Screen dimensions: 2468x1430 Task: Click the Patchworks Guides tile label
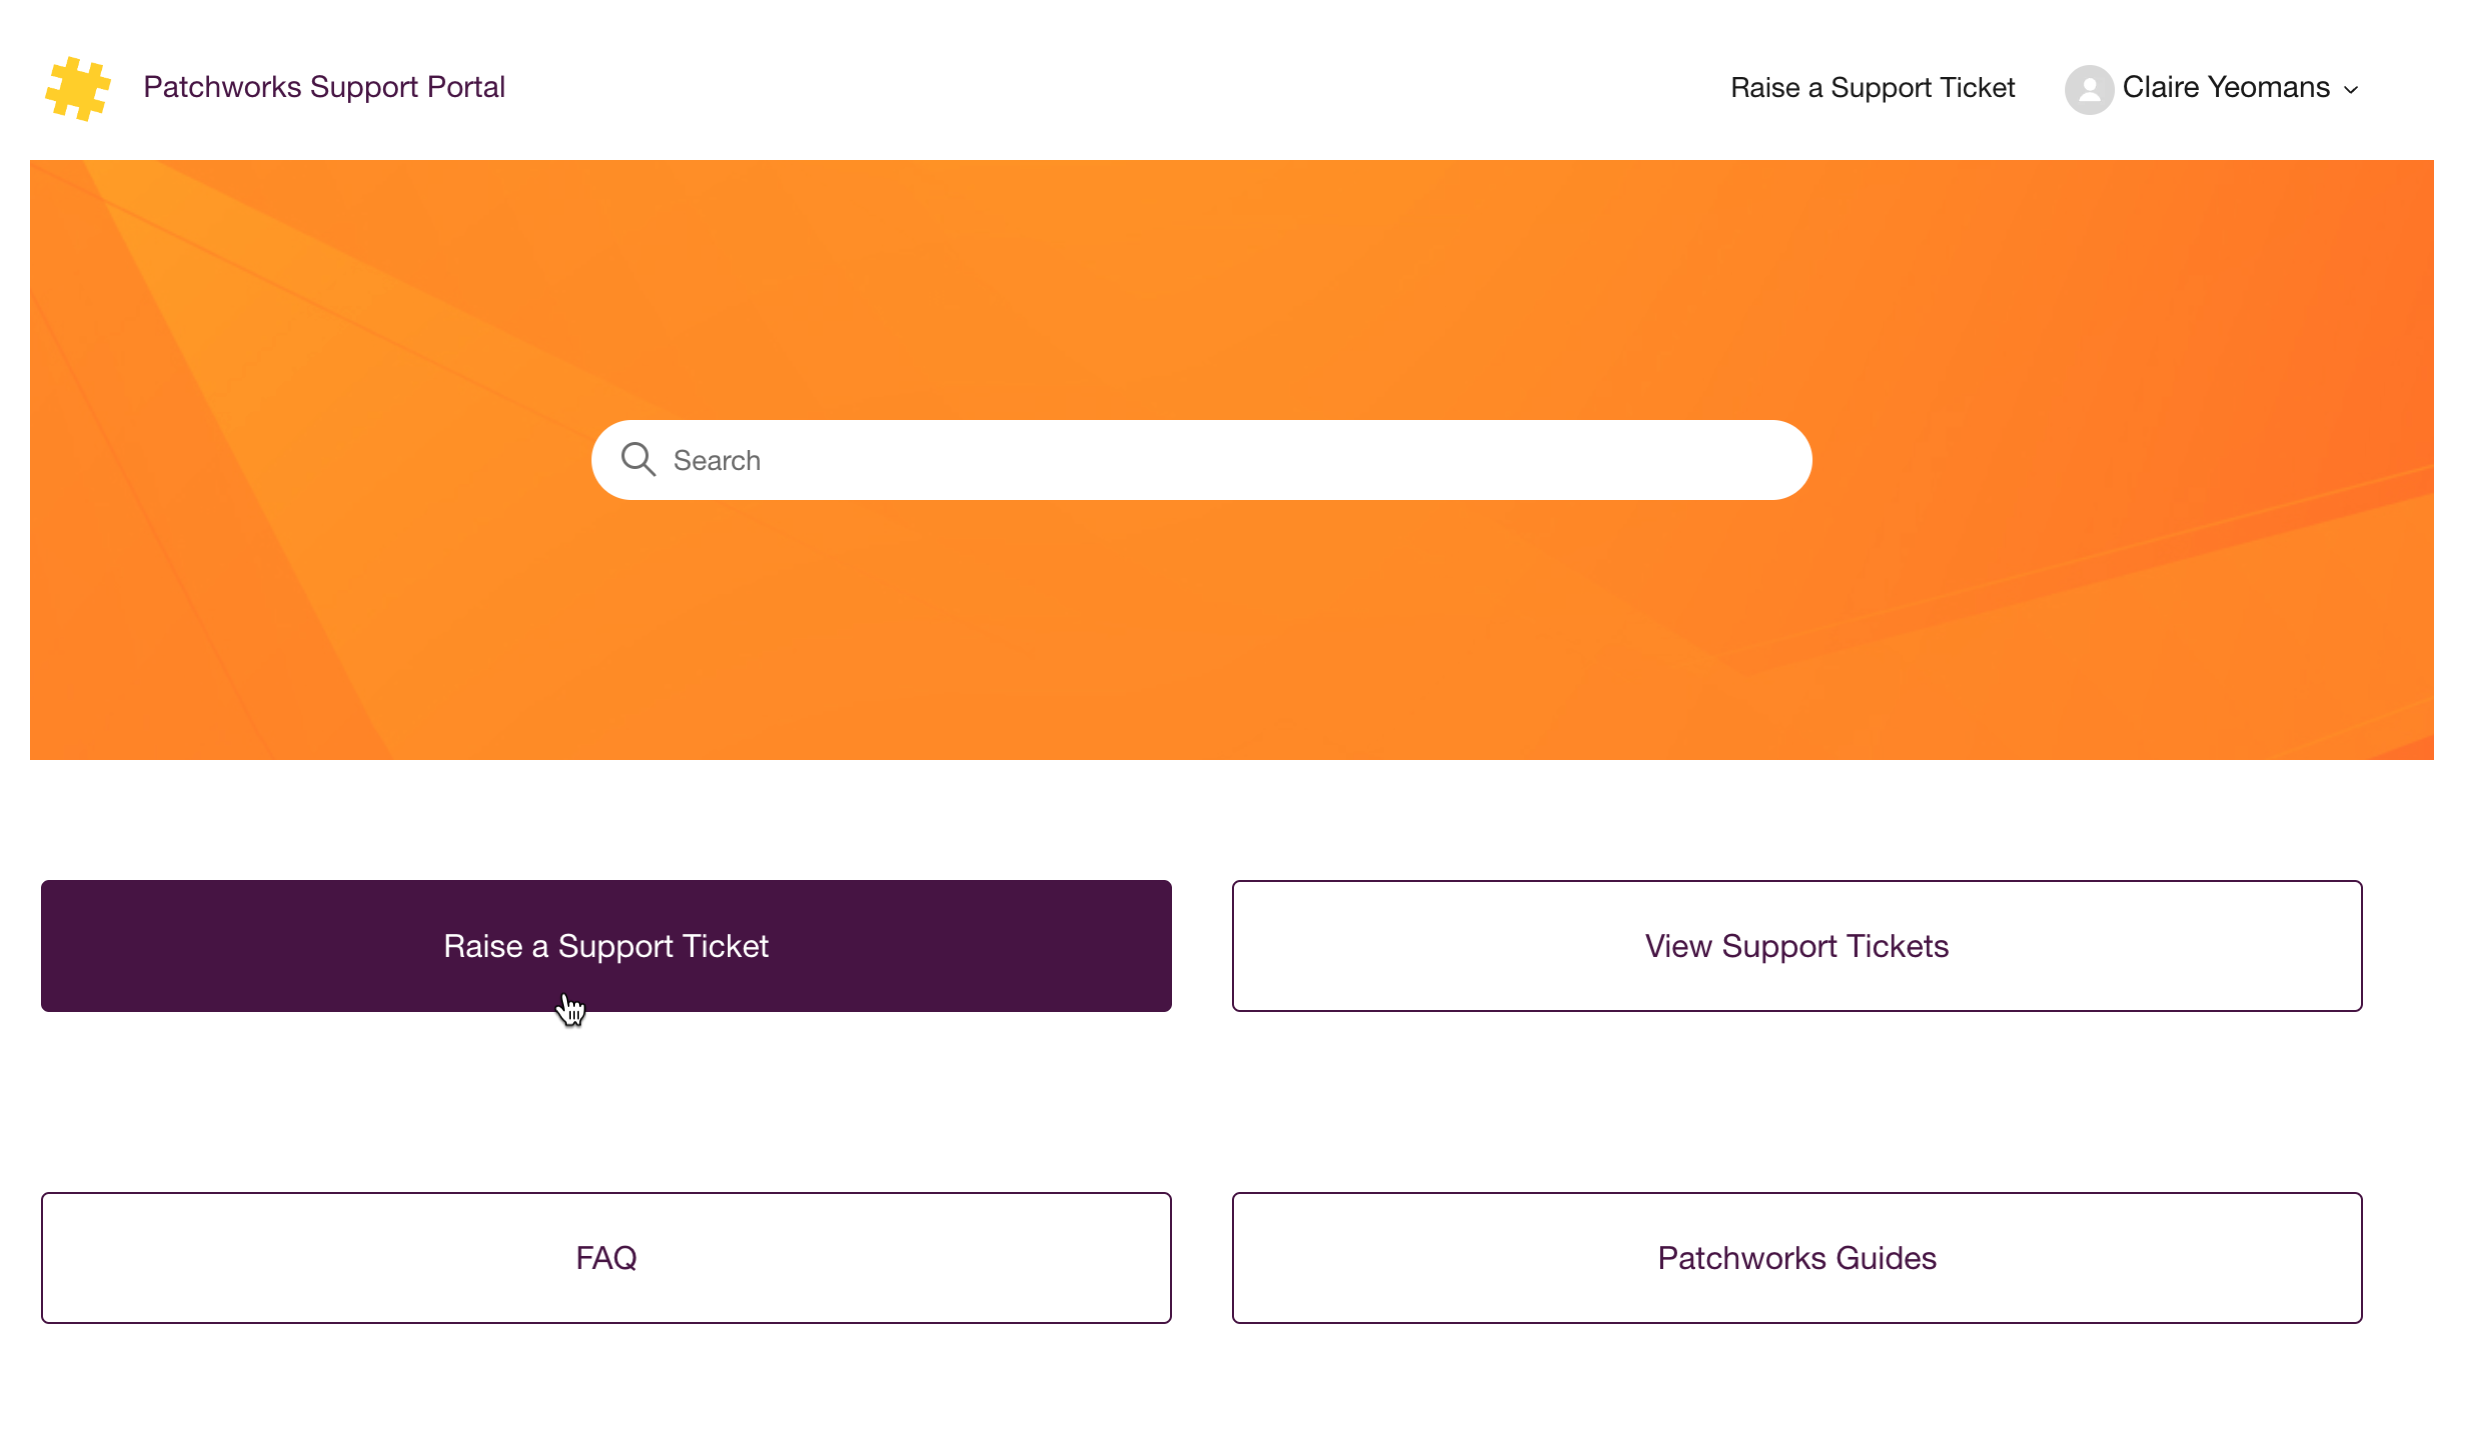click(x=1796, y=1258)
